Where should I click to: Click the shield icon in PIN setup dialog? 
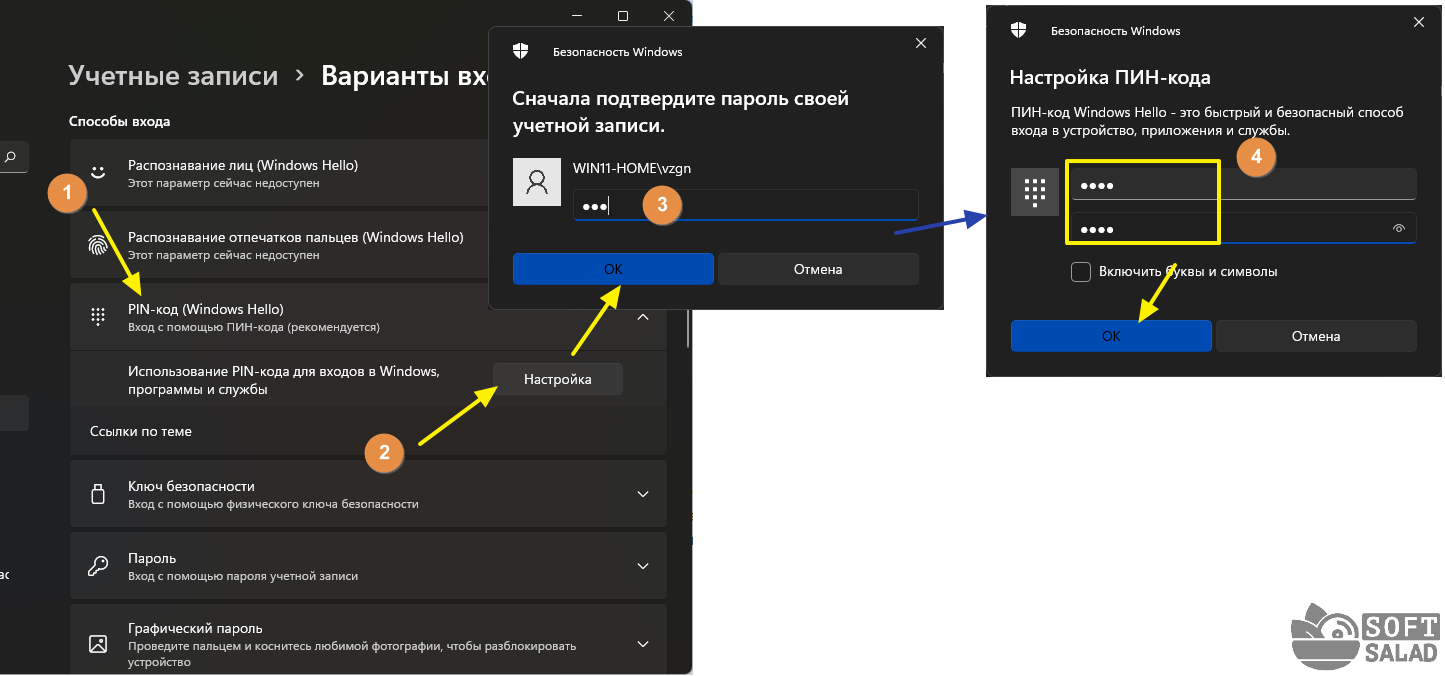point(1018,30)
